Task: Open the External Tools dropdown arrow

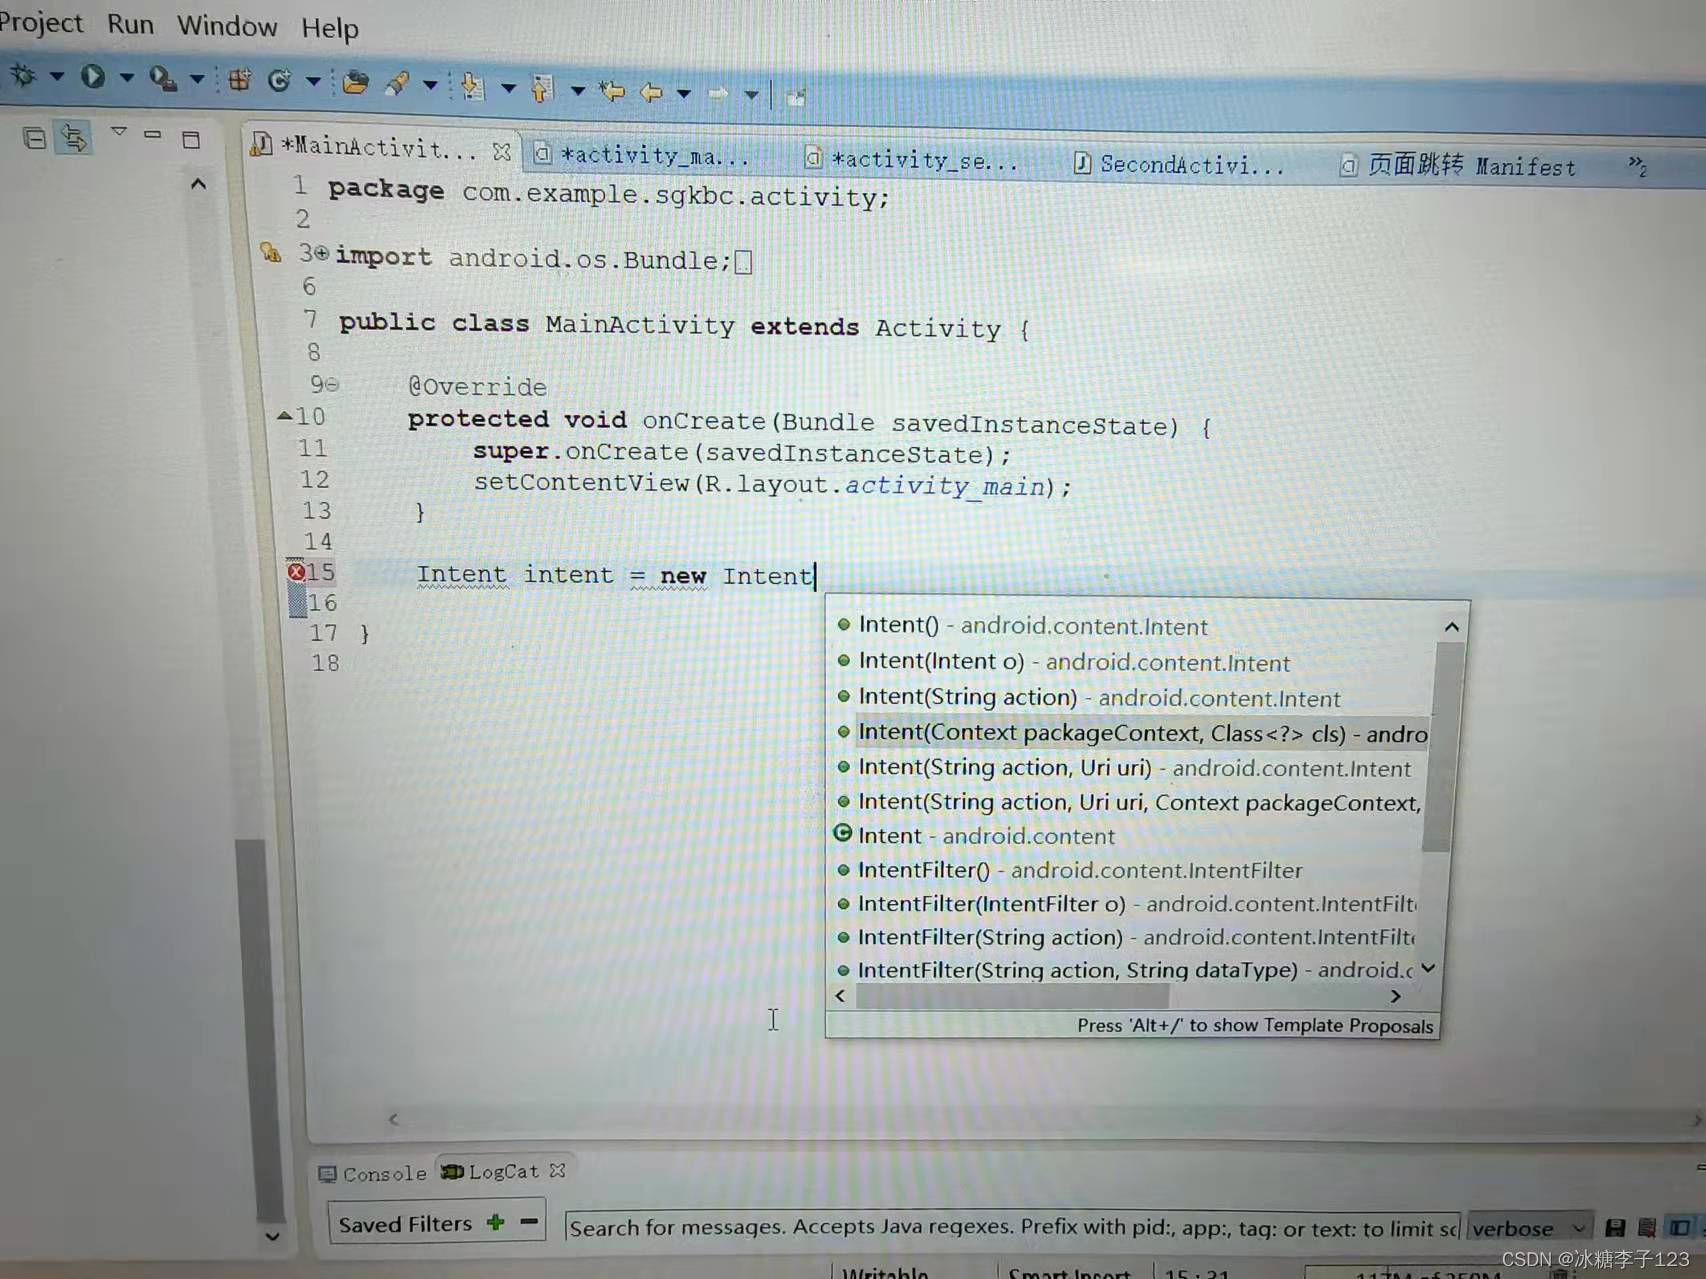Action: tap(197, 79)
